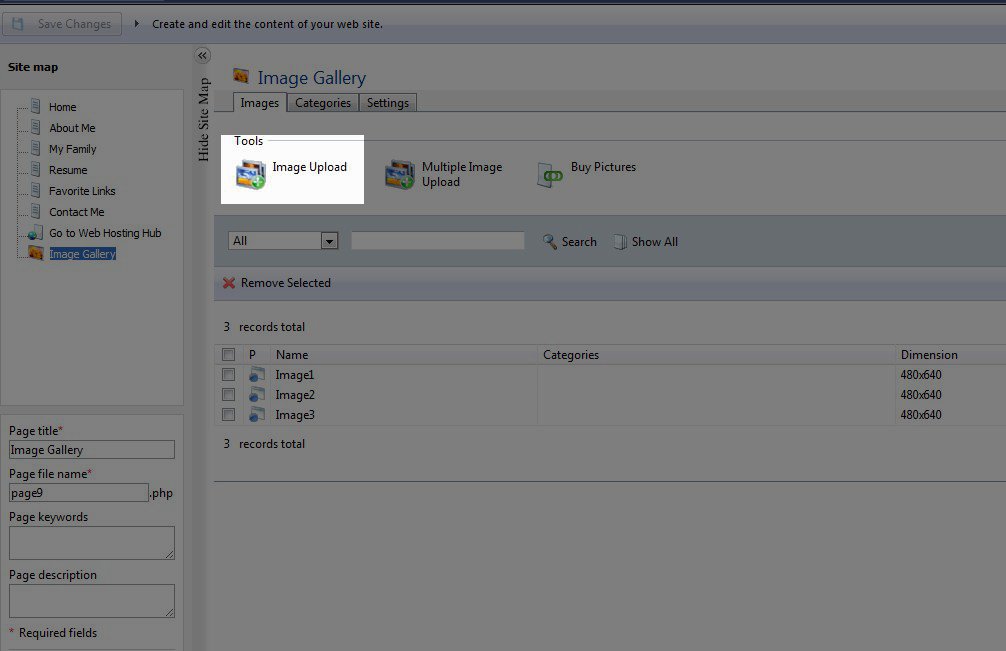
Task: Click the search text input field
Action: [438, 241]
